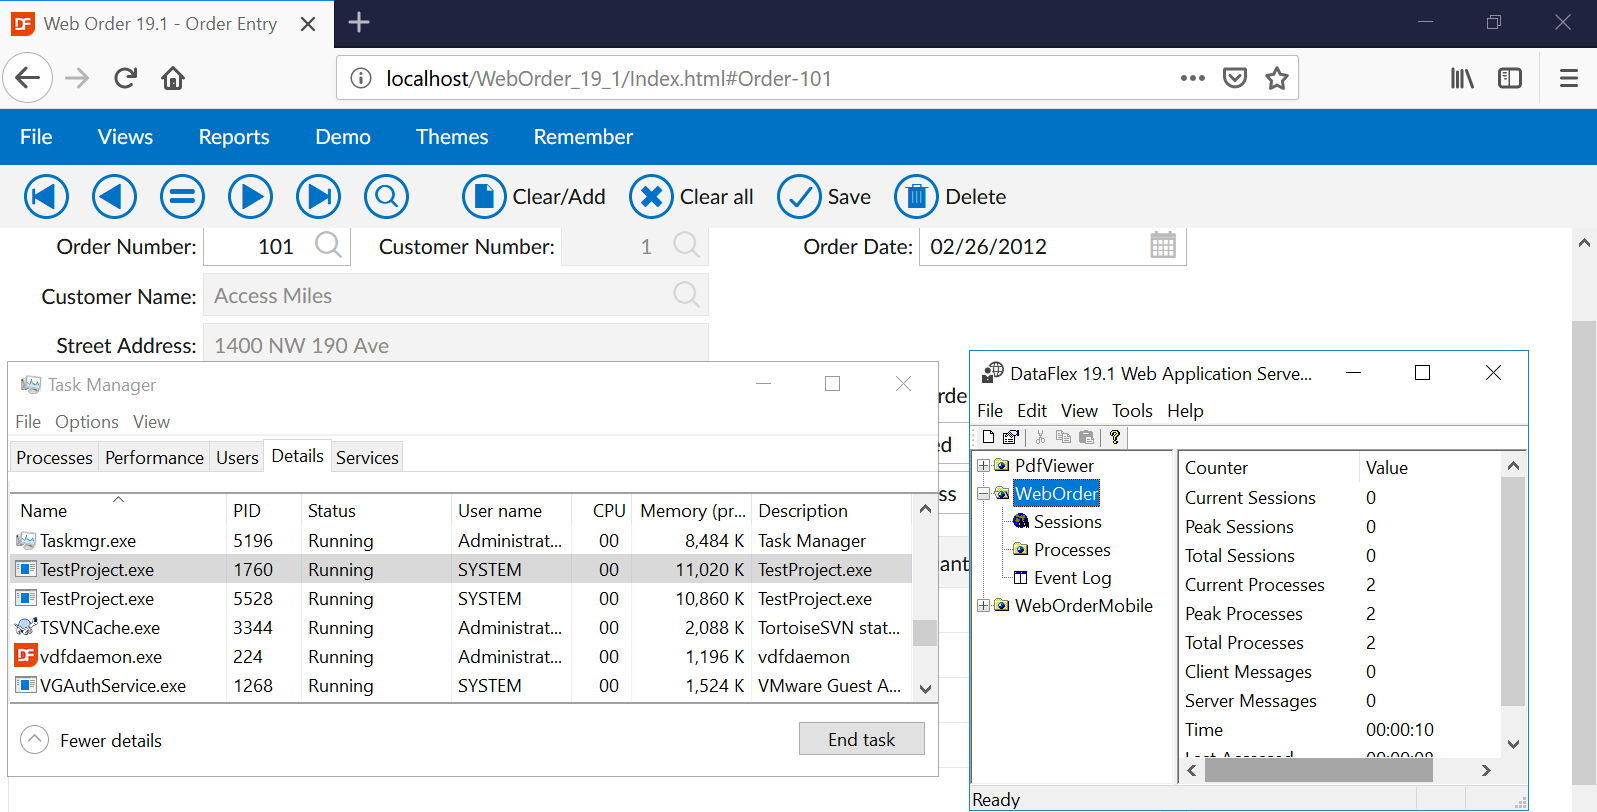Click the Order Date calendar icon
1597x812 pixels.
(x=1162, y=246)
